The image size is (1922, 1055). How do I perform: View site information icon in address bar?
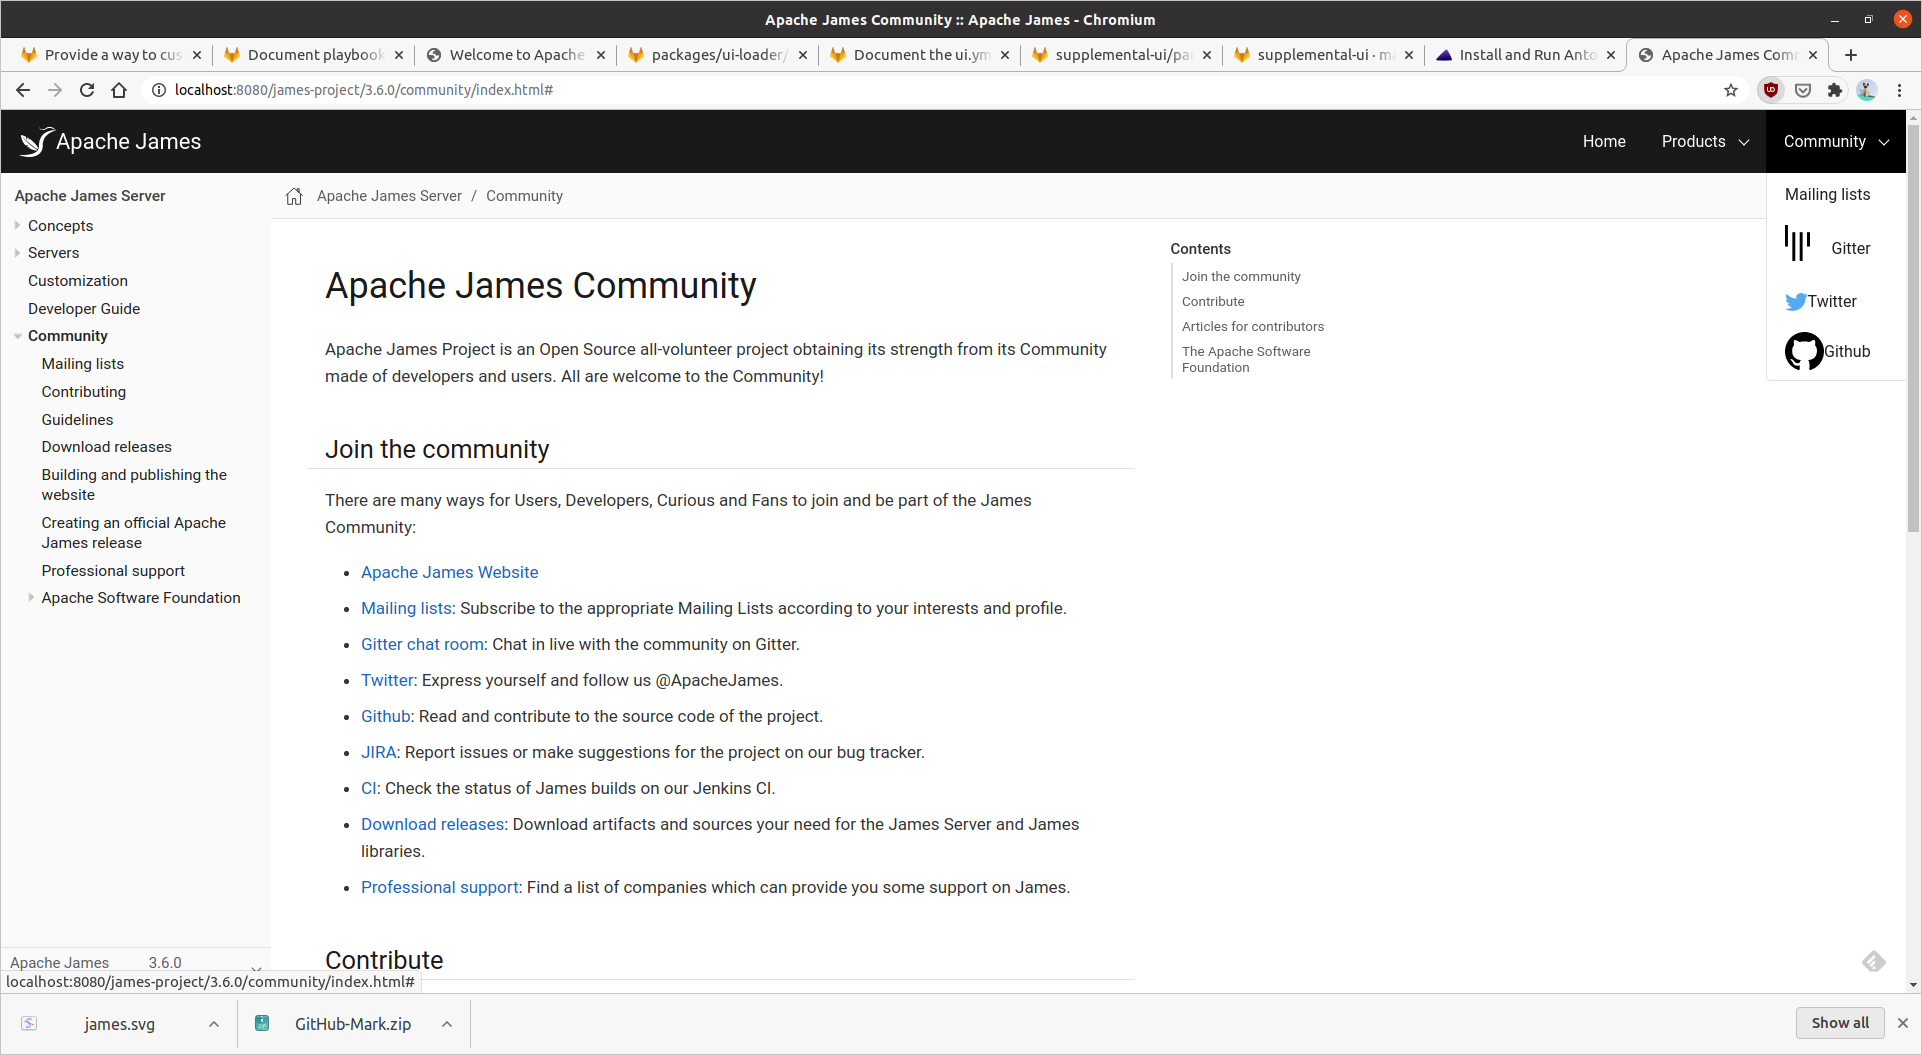coord(158,90)
